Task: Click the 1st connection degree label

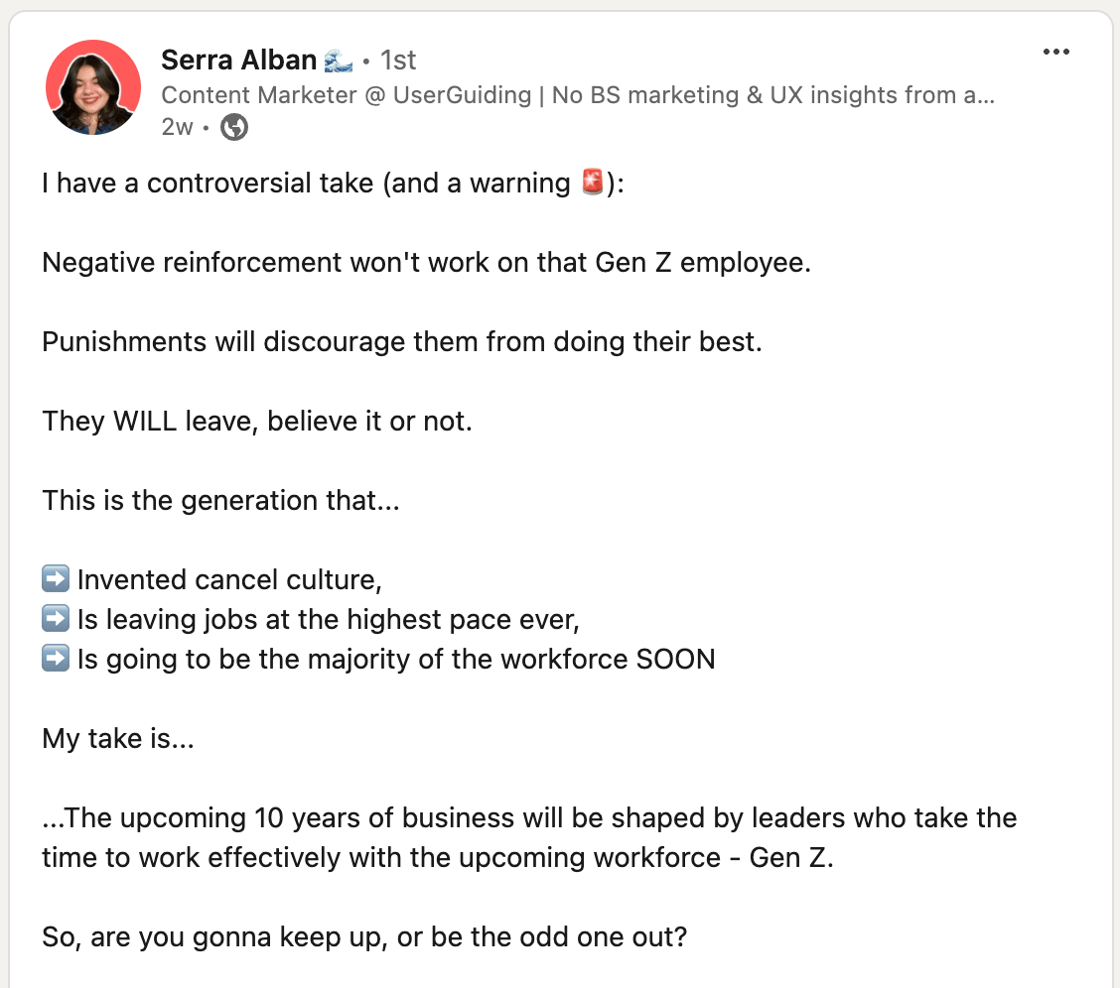Action: pyautogui.click(x=398, y=61)
